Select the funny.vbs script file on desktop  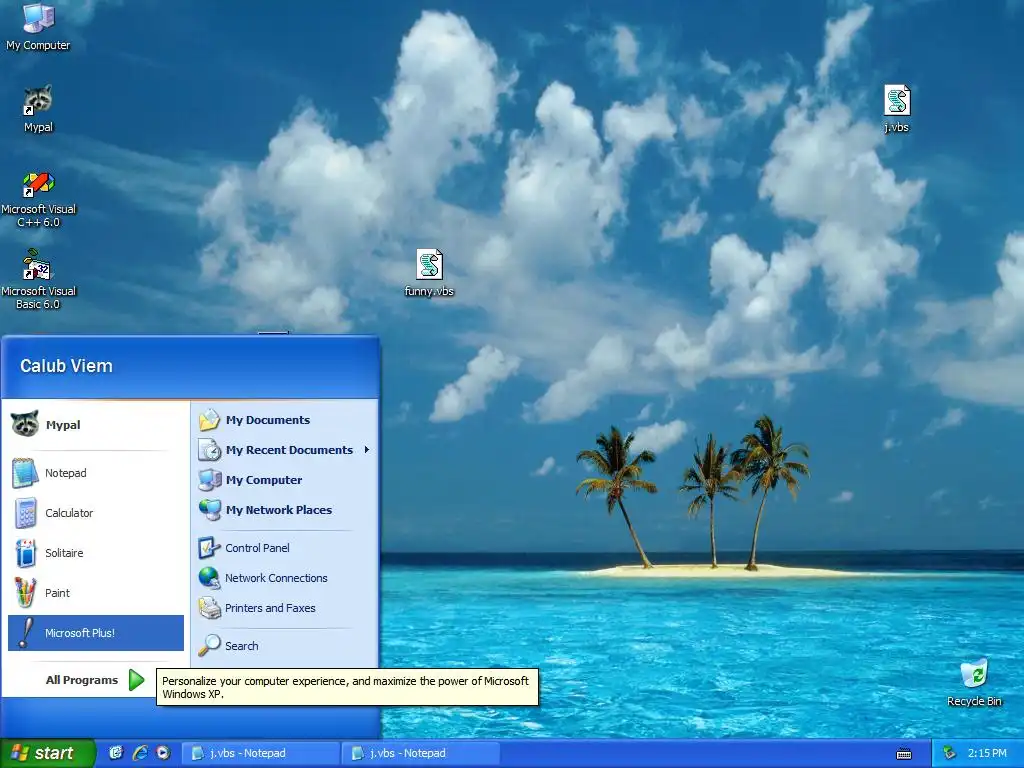[x=429, y=273]
